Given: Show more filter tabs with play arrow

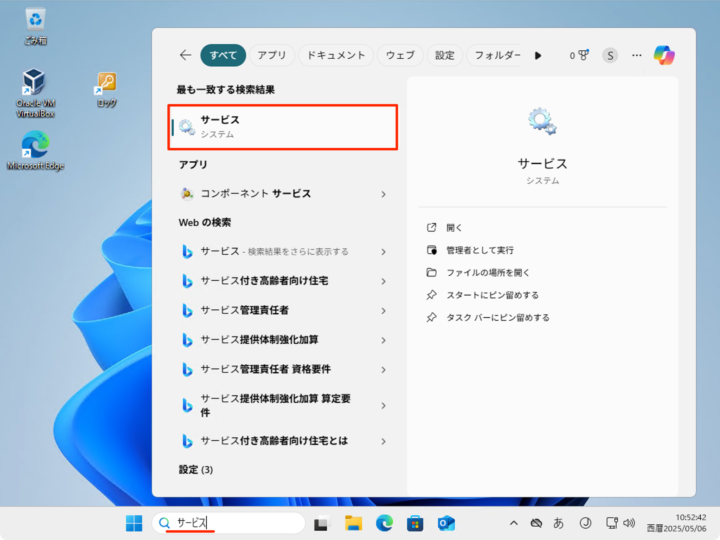Looking at the screenshot, I should click(538, 56).
